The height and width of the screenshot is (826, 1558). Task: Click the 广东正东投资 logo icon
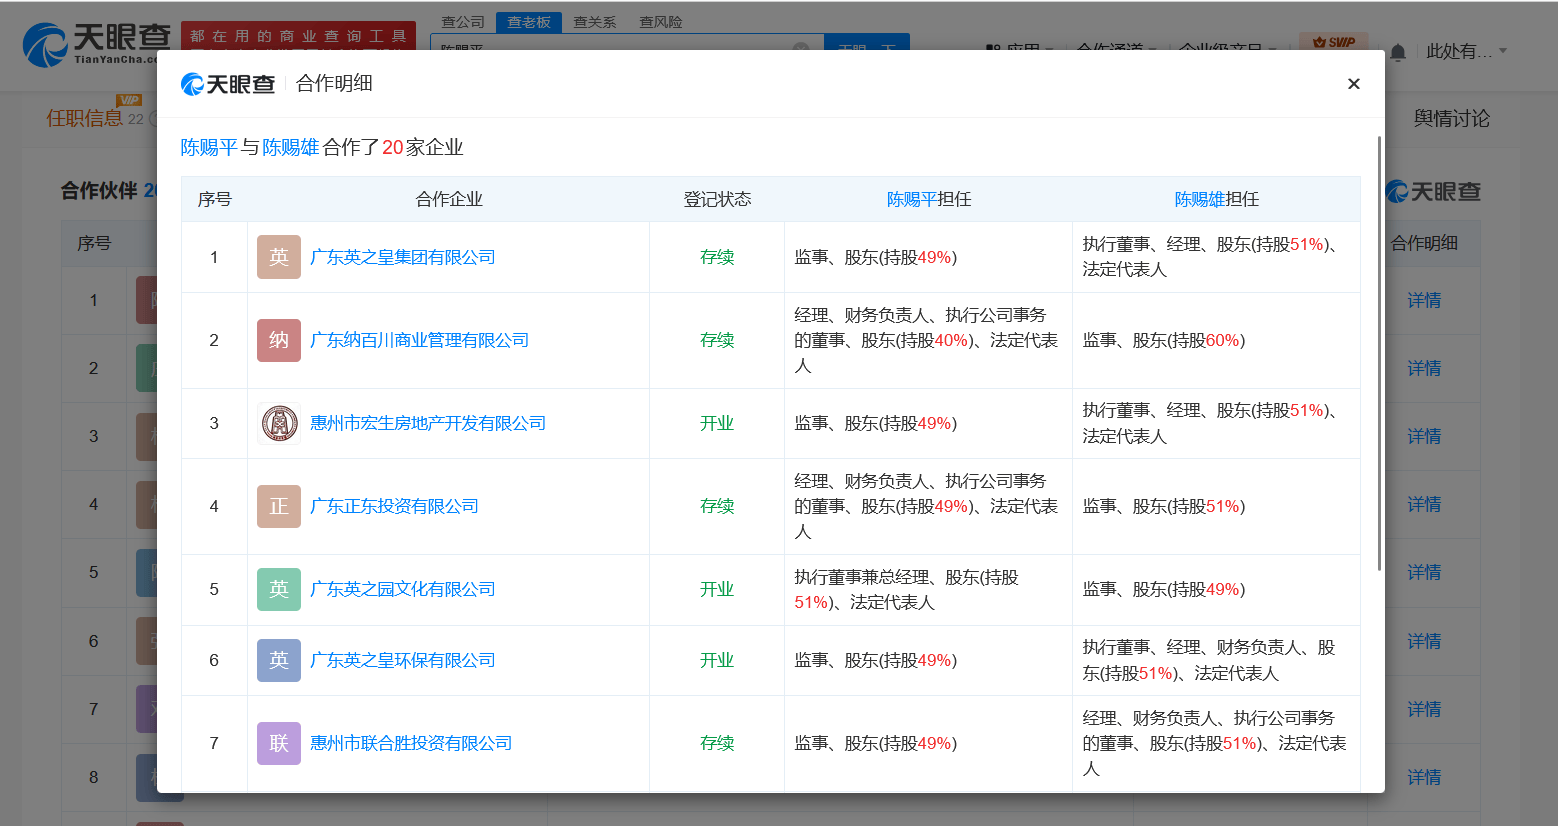(x=278, y=506)
